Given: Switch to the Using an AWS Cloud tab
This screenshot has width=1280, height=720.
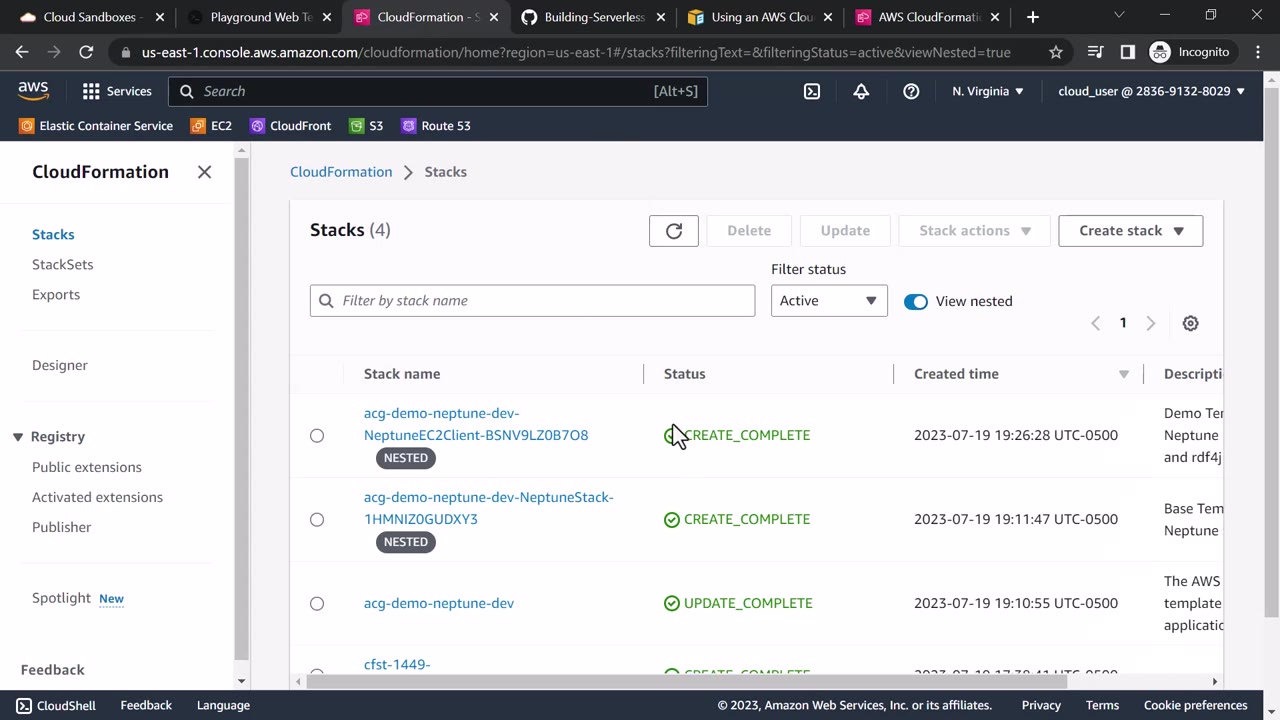Looking at the screenshot, I should [760, 17].
